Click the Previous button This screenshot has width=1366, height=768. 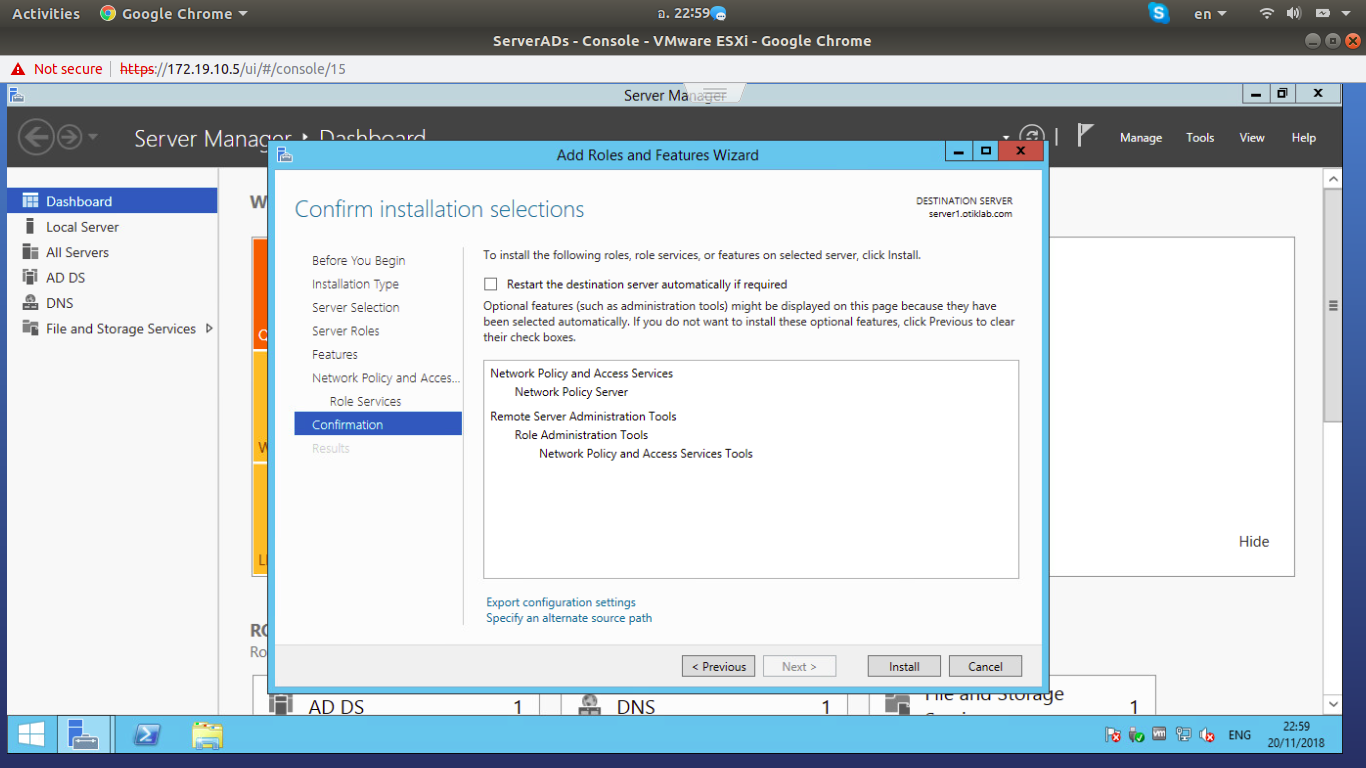pyautogui.click(x=719, y=666)
